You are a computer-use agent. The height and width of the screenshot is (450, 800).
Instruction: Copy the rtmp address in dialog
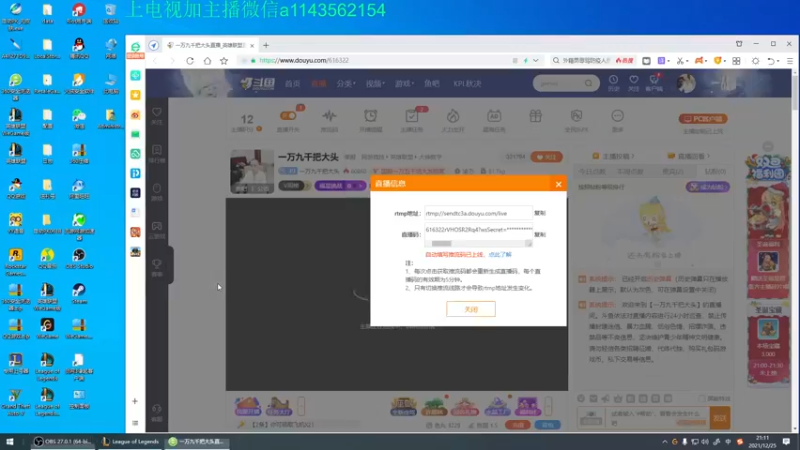[x=539, y=213]
